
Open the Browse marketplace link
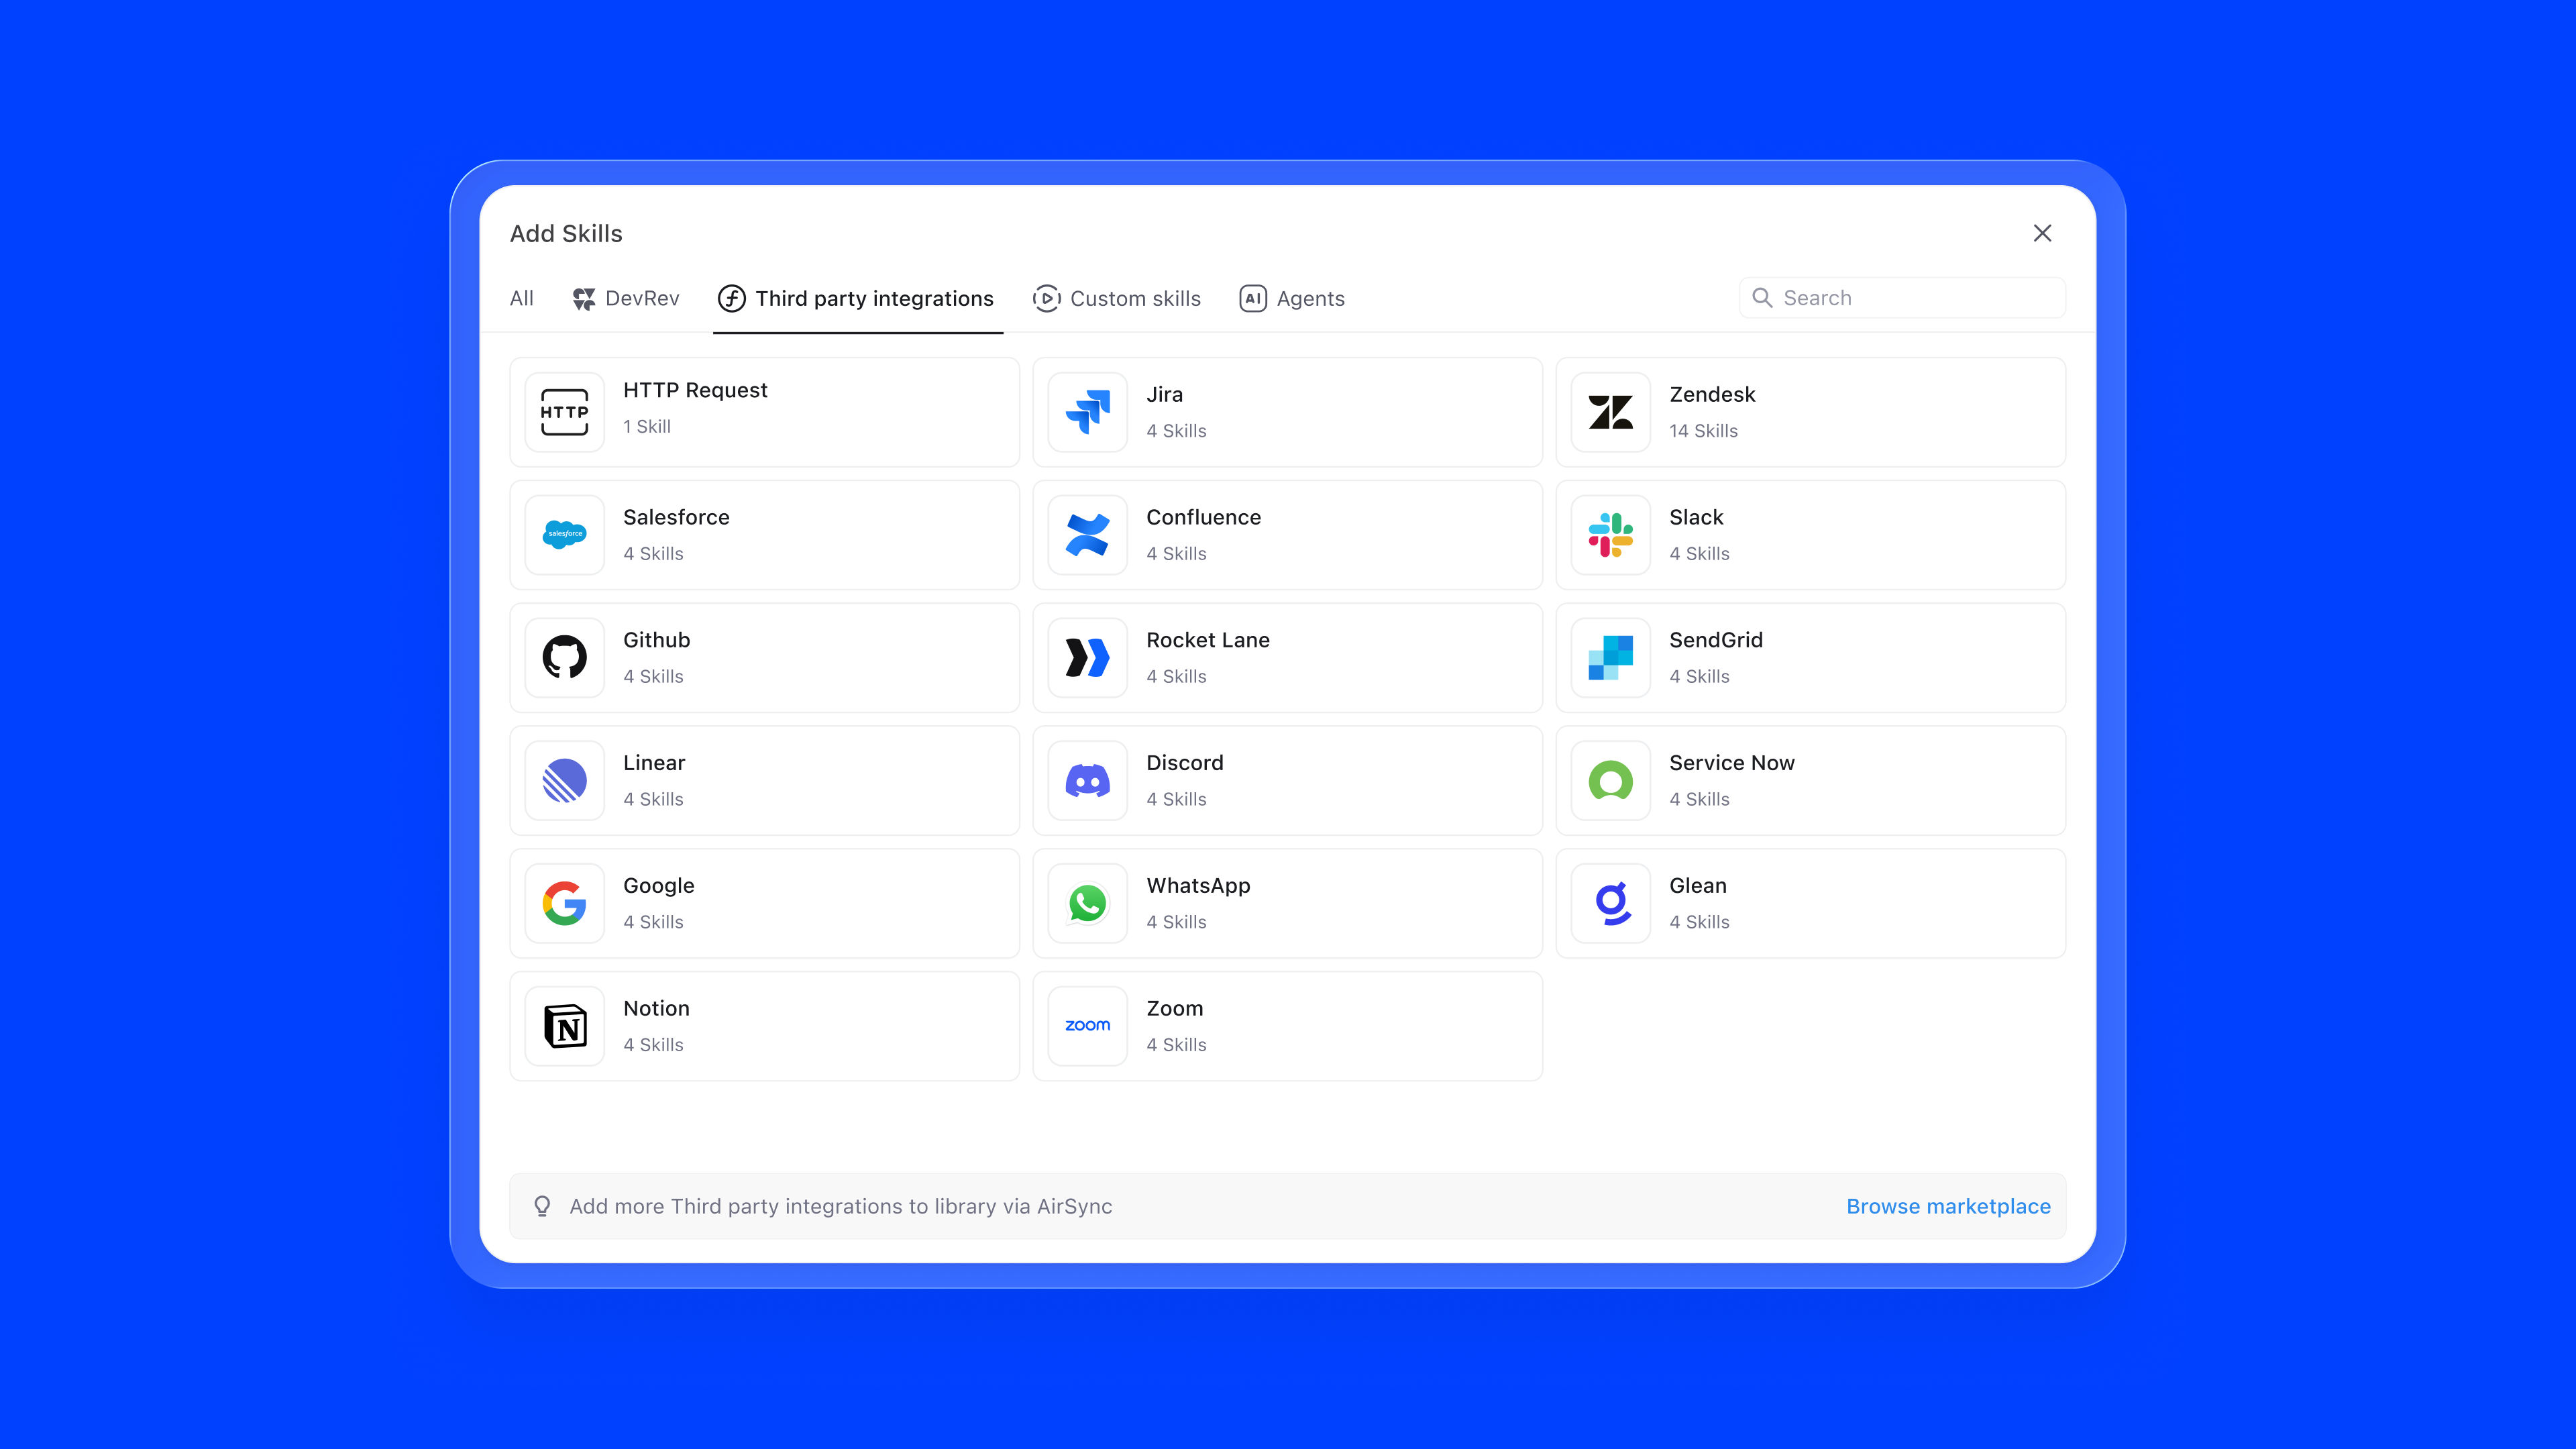pos(1948,1206)
